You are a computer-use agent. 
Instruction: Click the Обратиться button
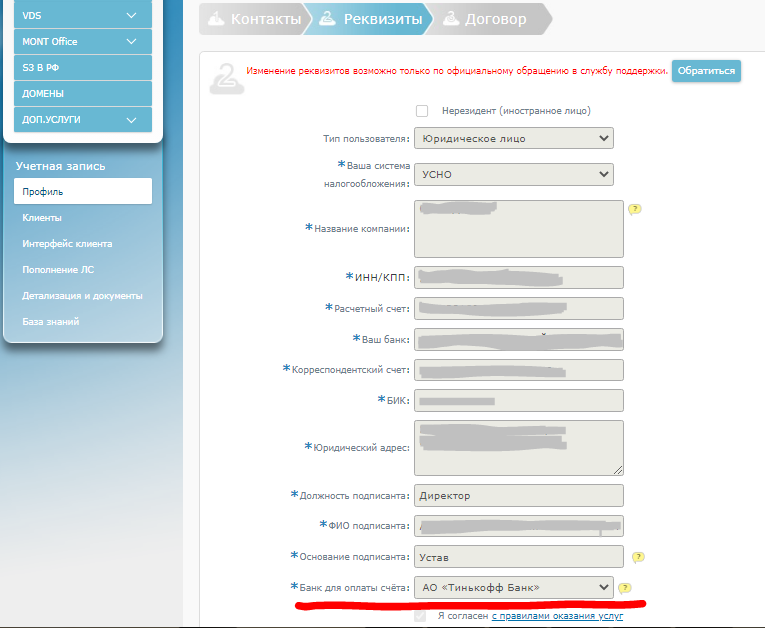tap(706, 70)
